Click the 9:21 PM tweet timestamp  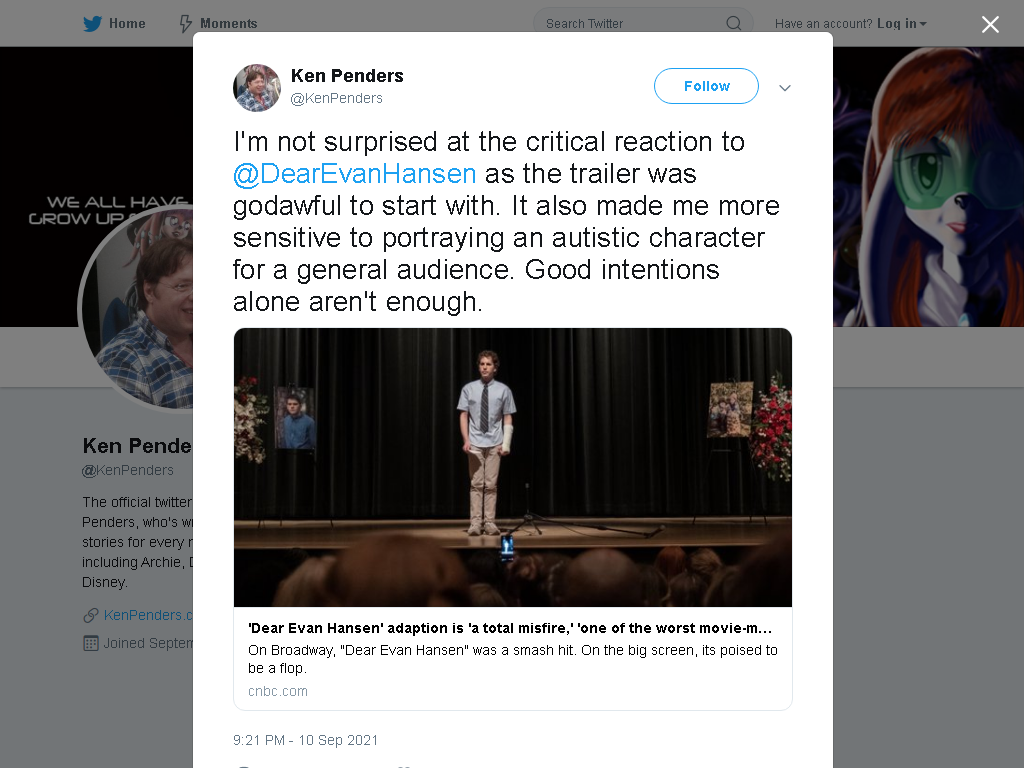(x=306, y=740)
